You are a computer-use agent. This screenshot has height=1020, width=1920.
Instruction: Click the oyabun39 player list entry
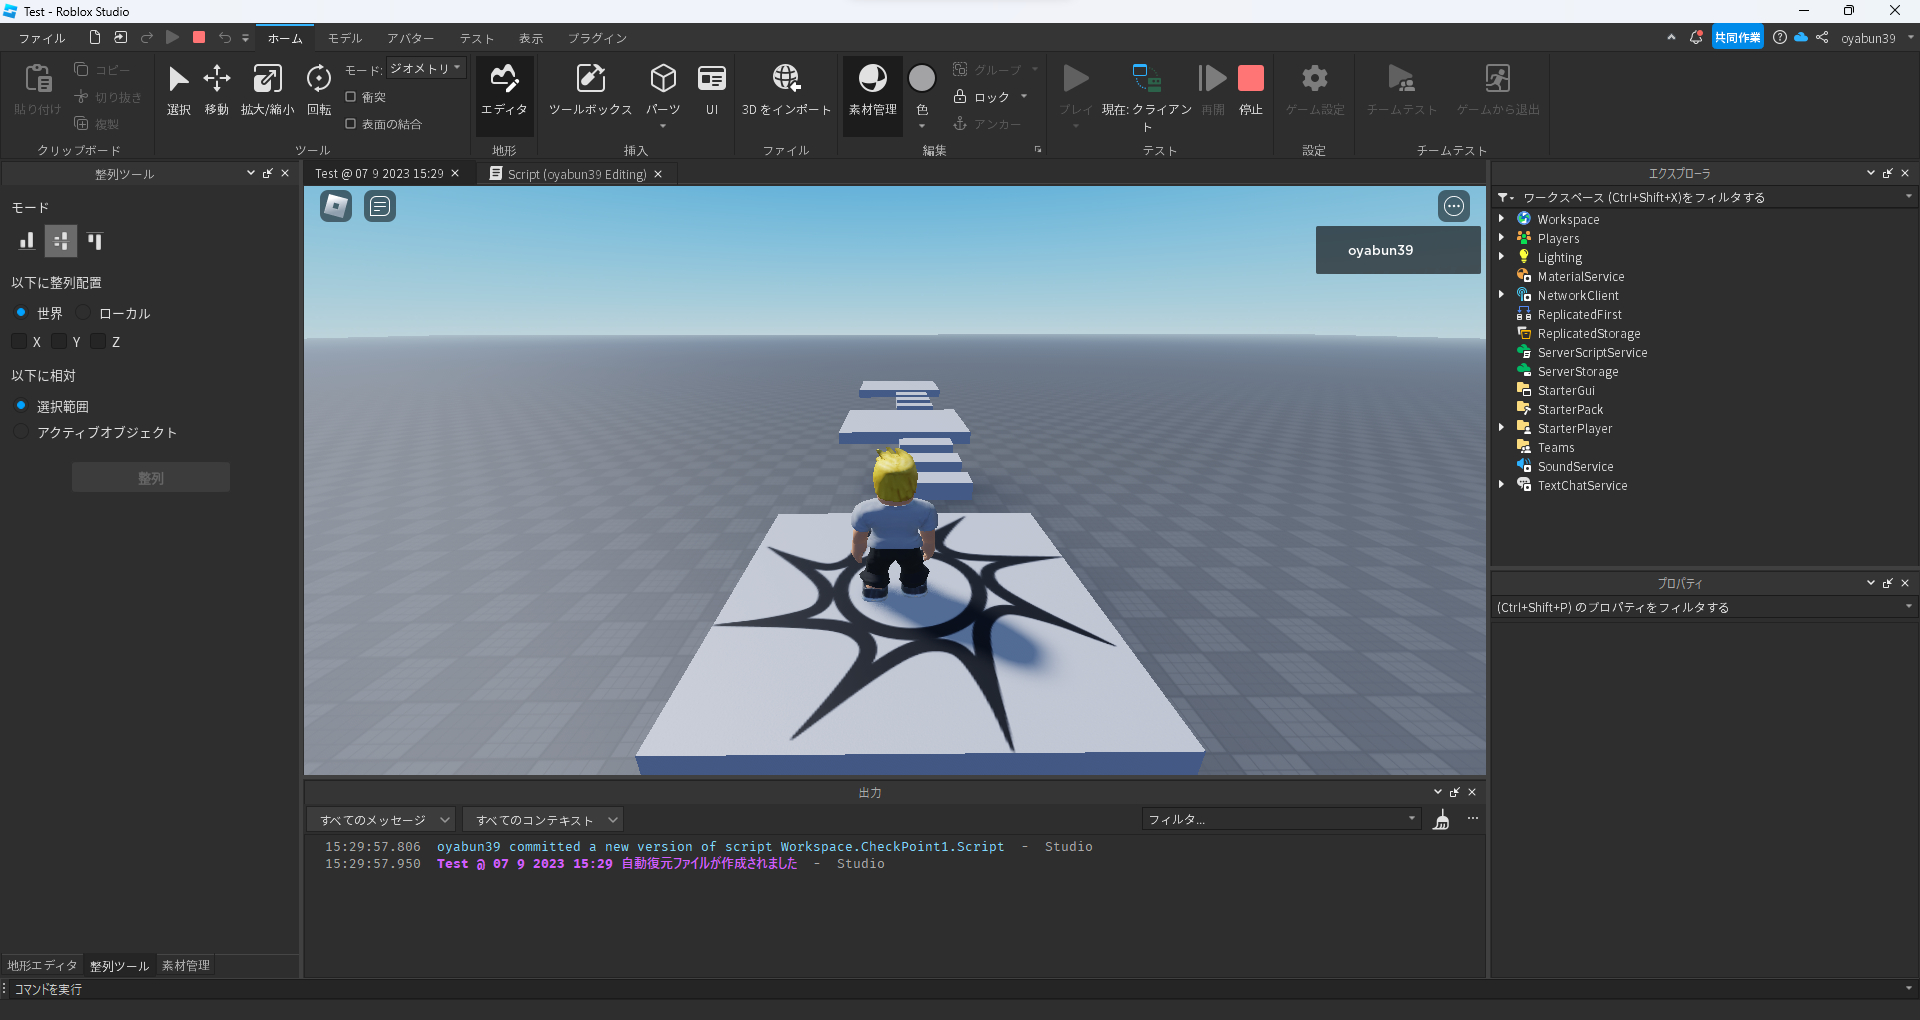(1398, 250)
